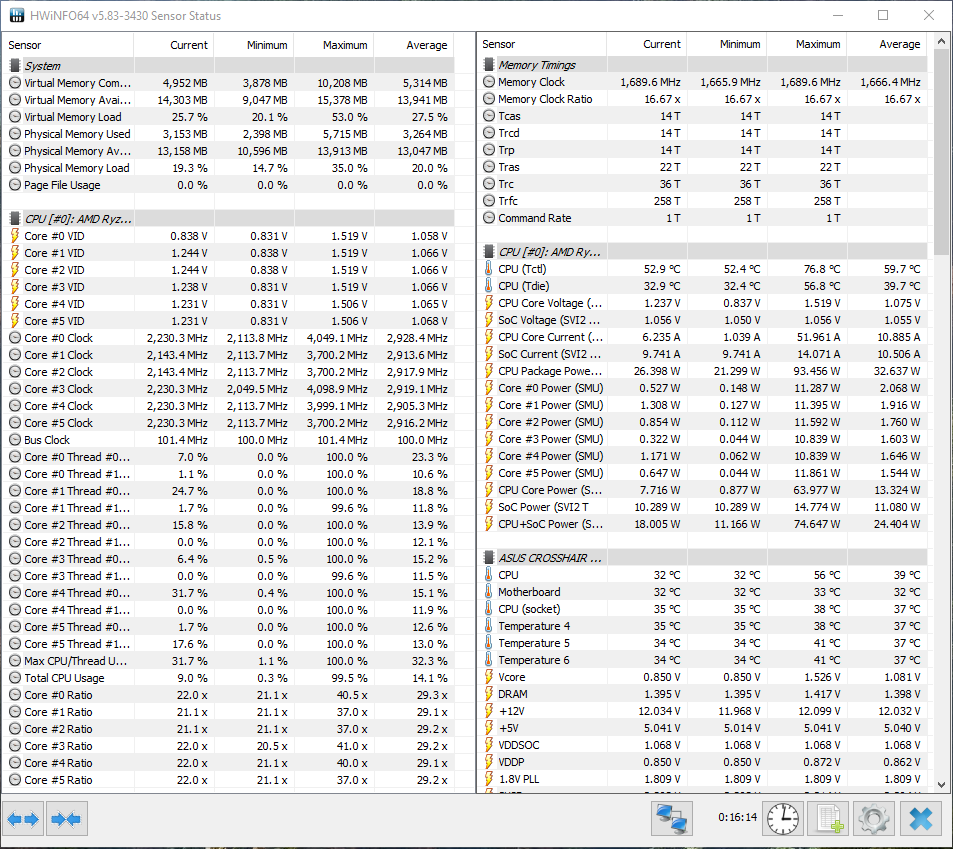Click the Core #0 VID voltage icon
Screen dimensions: 953x849
tap(15, 236)
